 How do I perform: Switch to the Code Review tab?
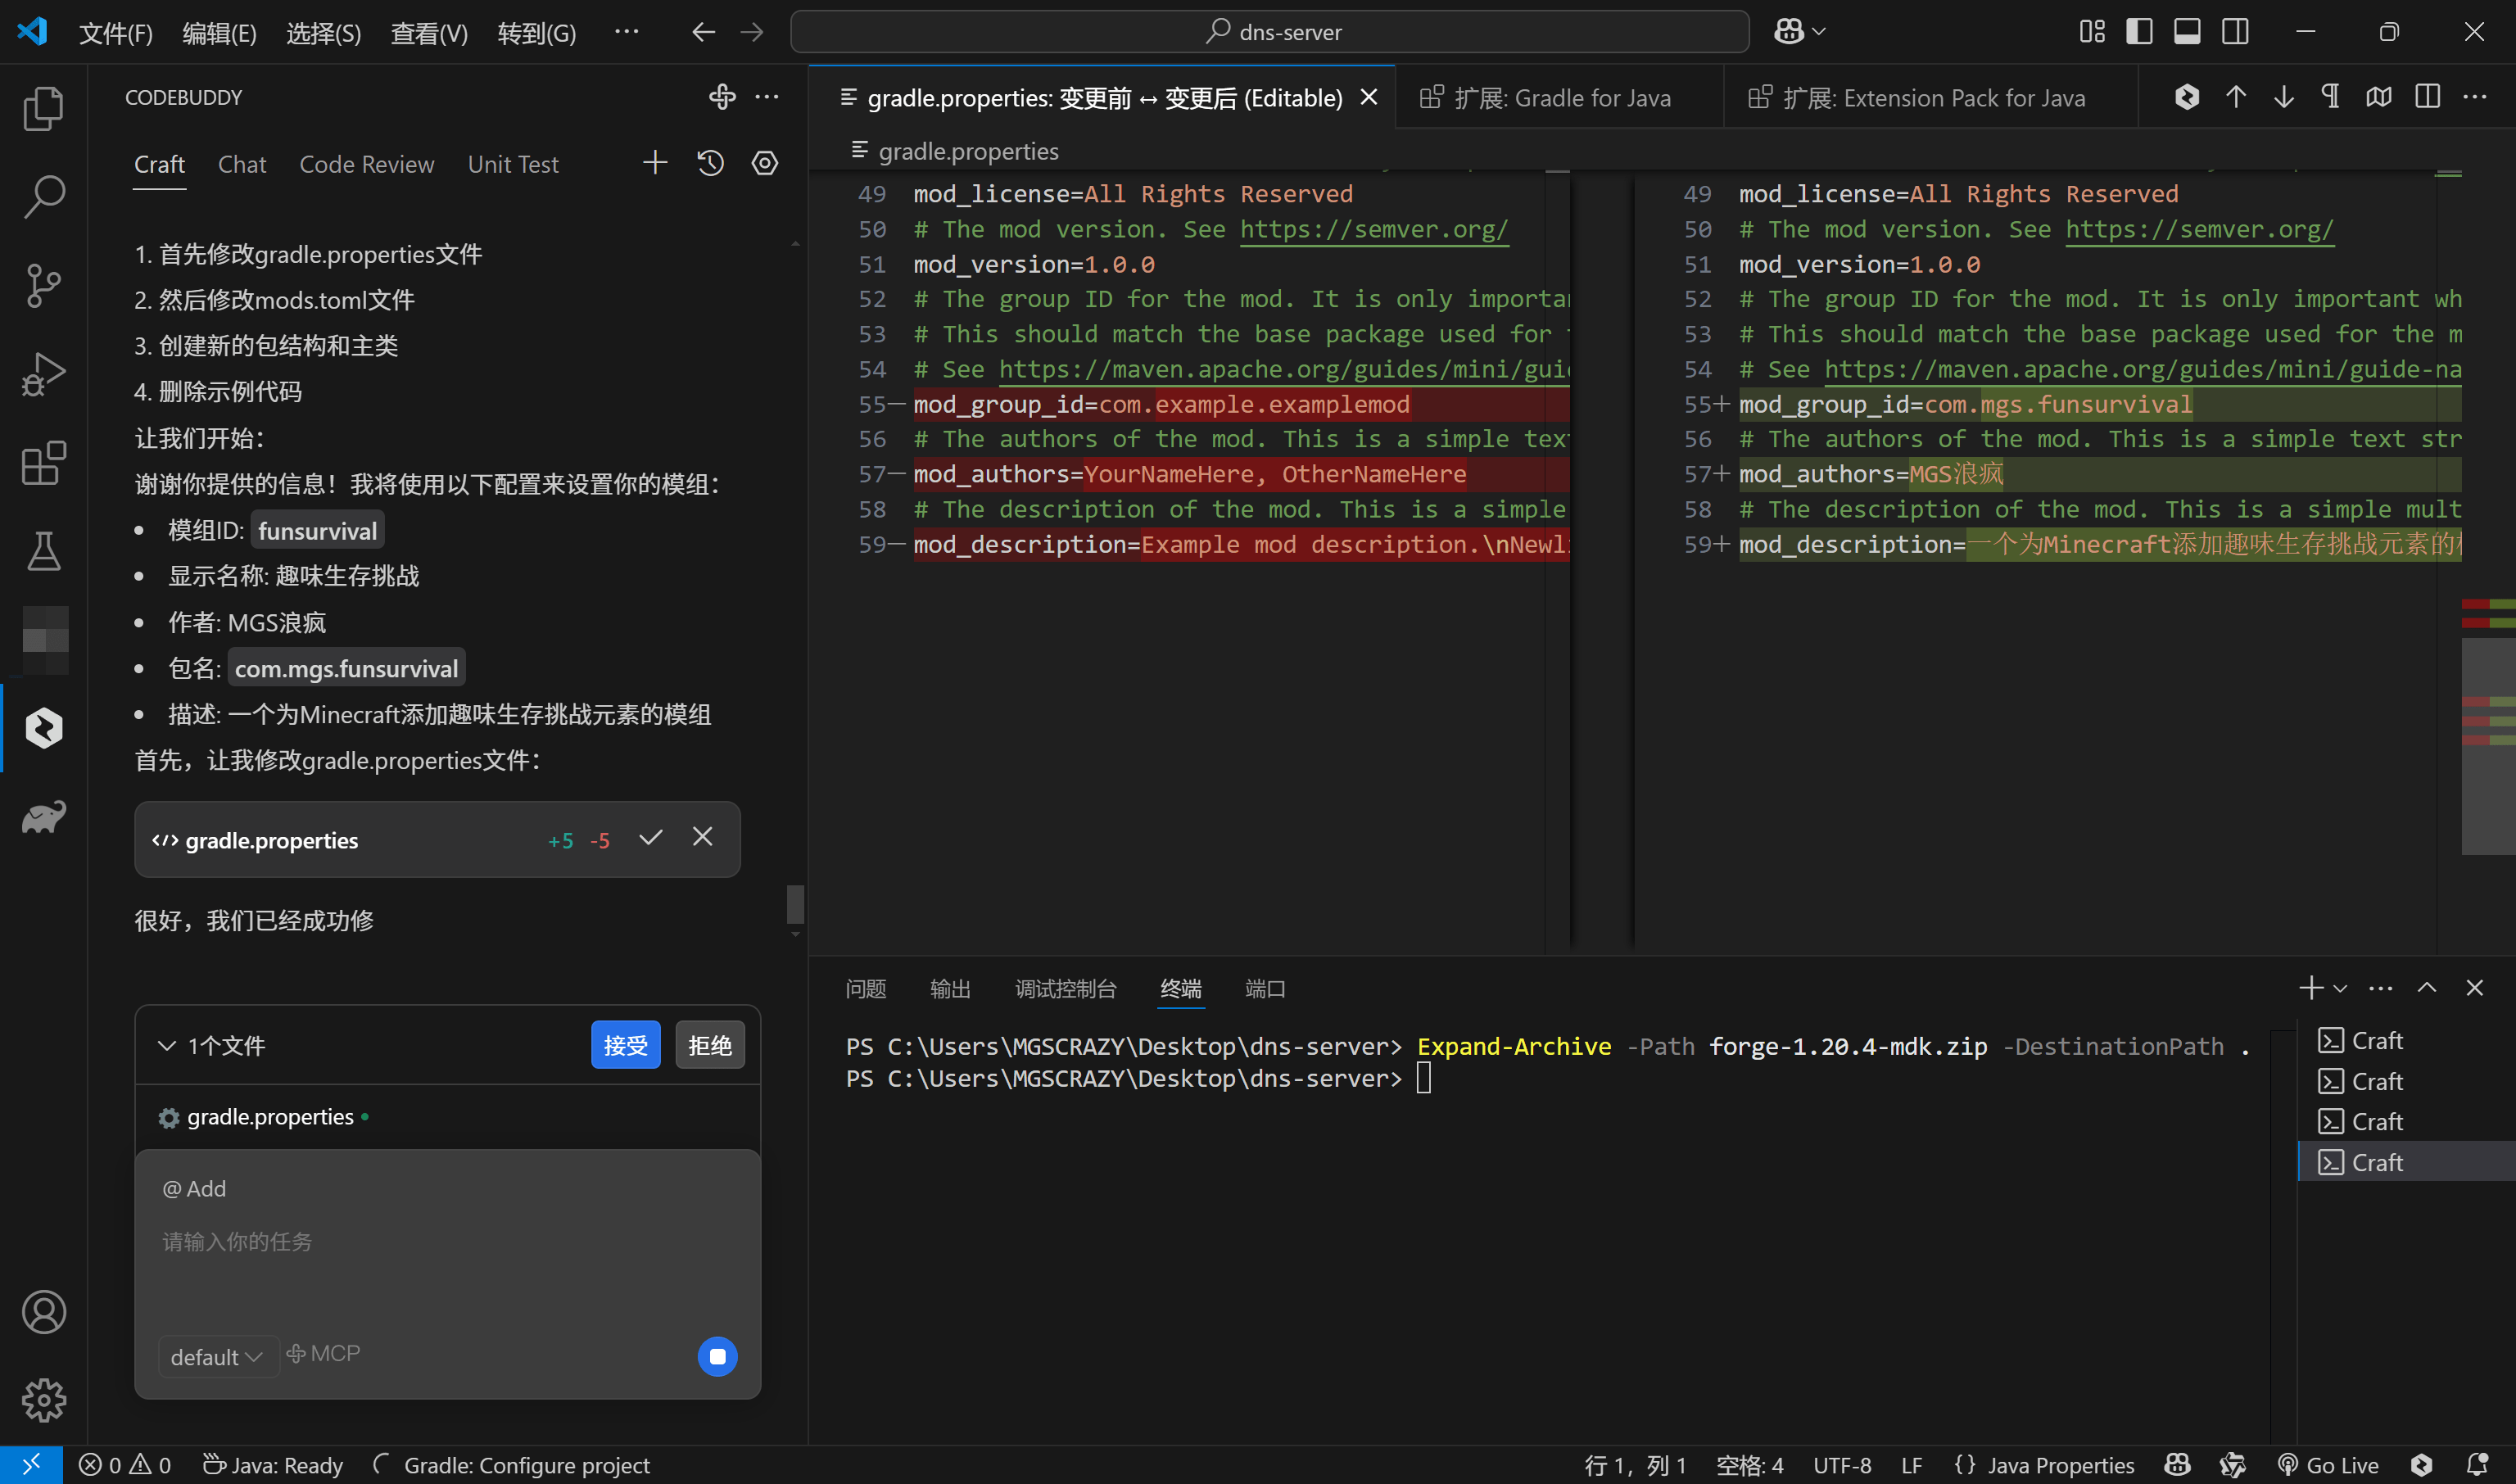[x=366, y=164]
